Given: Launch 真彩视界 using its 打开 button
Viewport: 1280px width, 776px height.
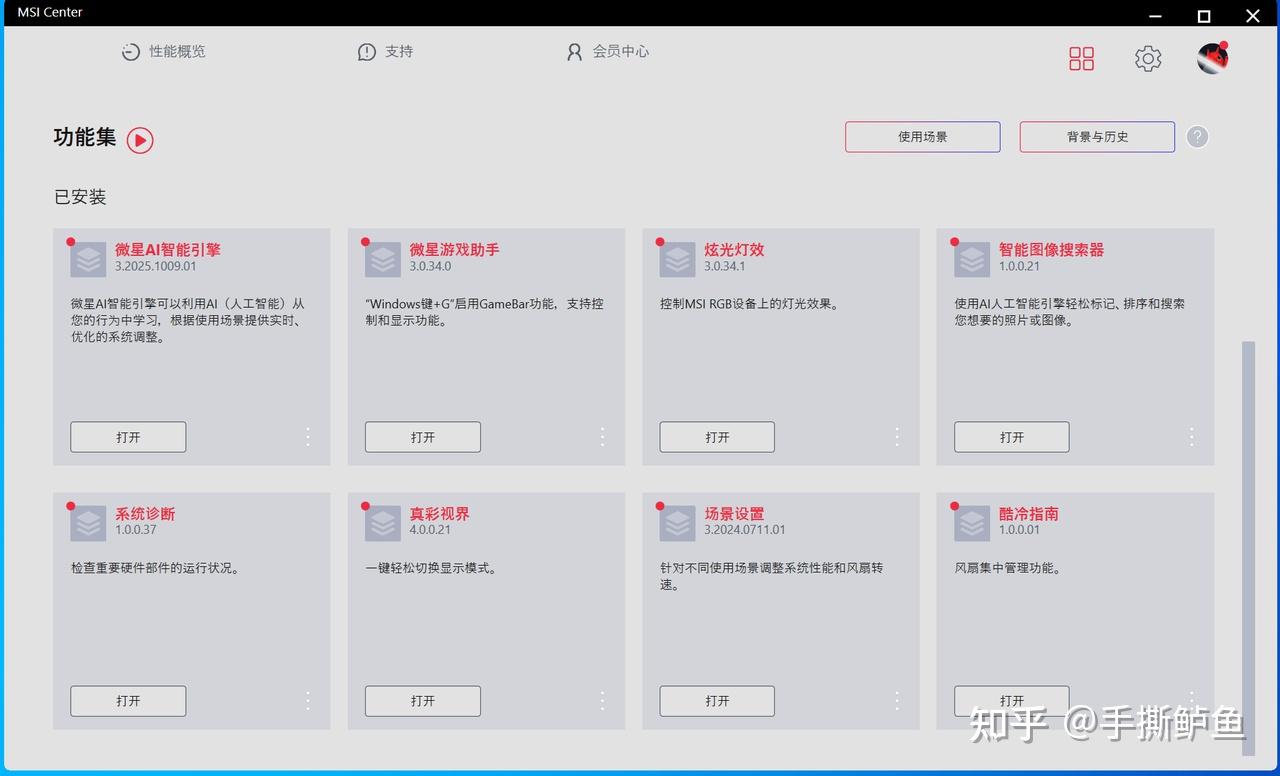Looking at the screenshot, I should (x=423, y=701).
